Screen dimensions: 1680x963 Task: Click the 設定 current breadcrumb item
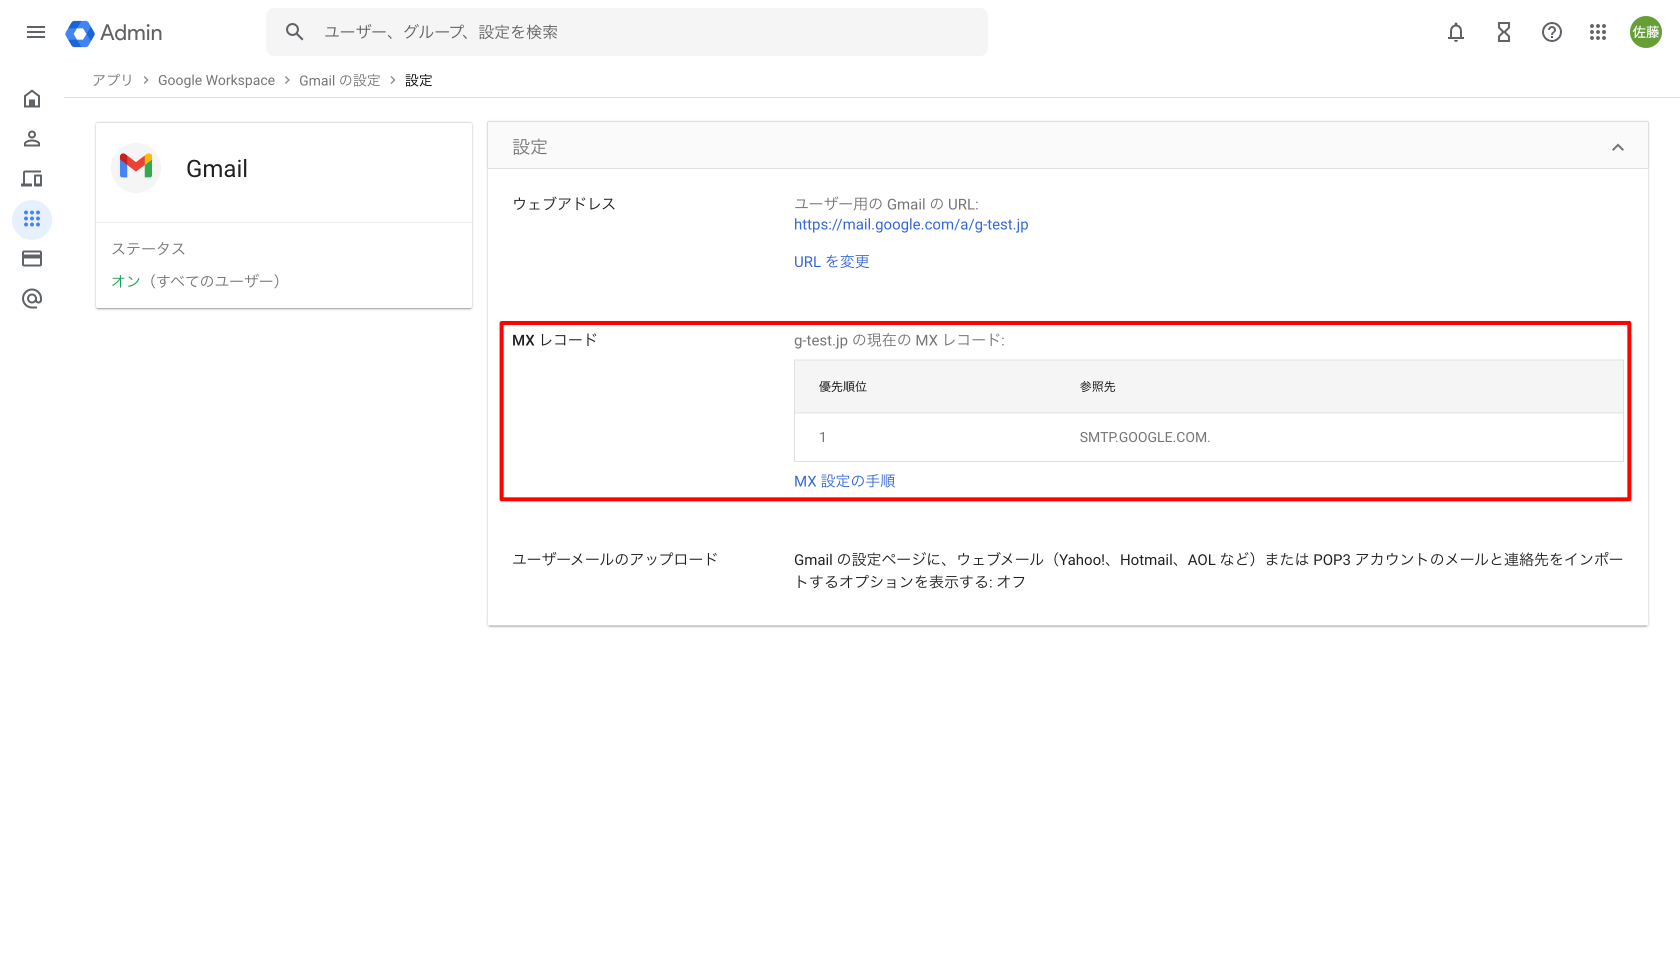(x=419, y=80)
